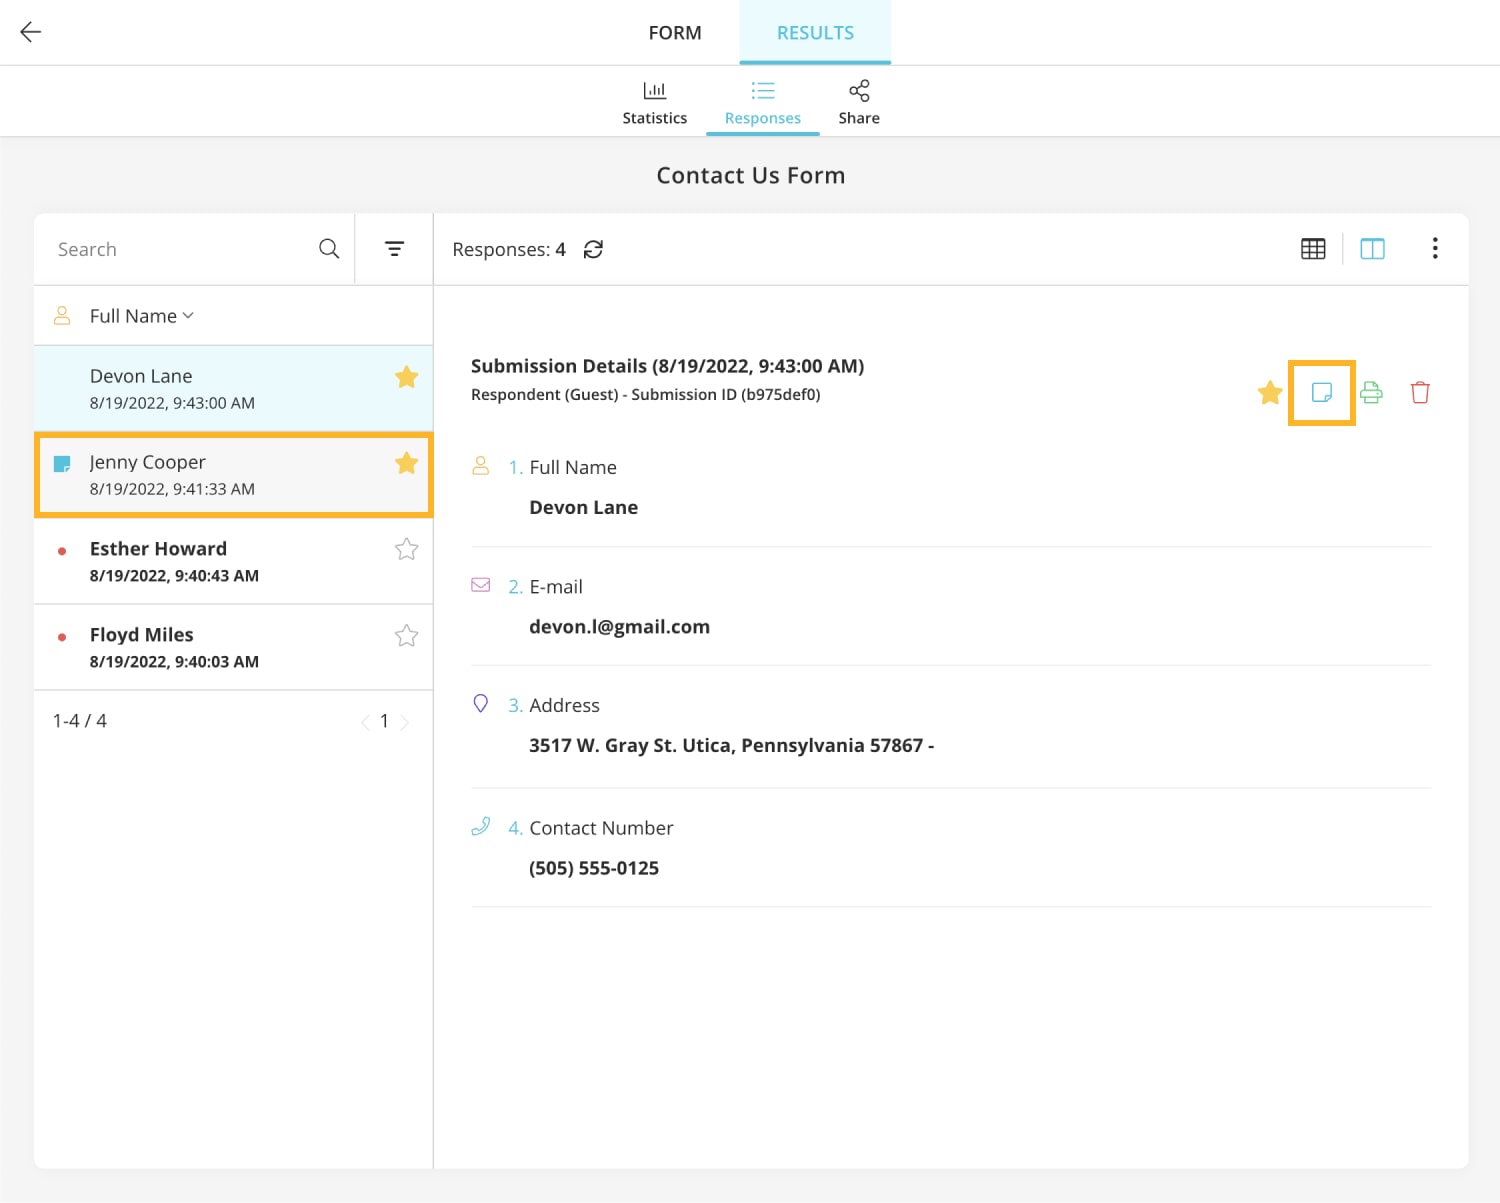The width and height of the screenshot is (1500, 1203).
Task: Unstar Devon Lane's submission in the list
Action: click(x=406, y=377)
